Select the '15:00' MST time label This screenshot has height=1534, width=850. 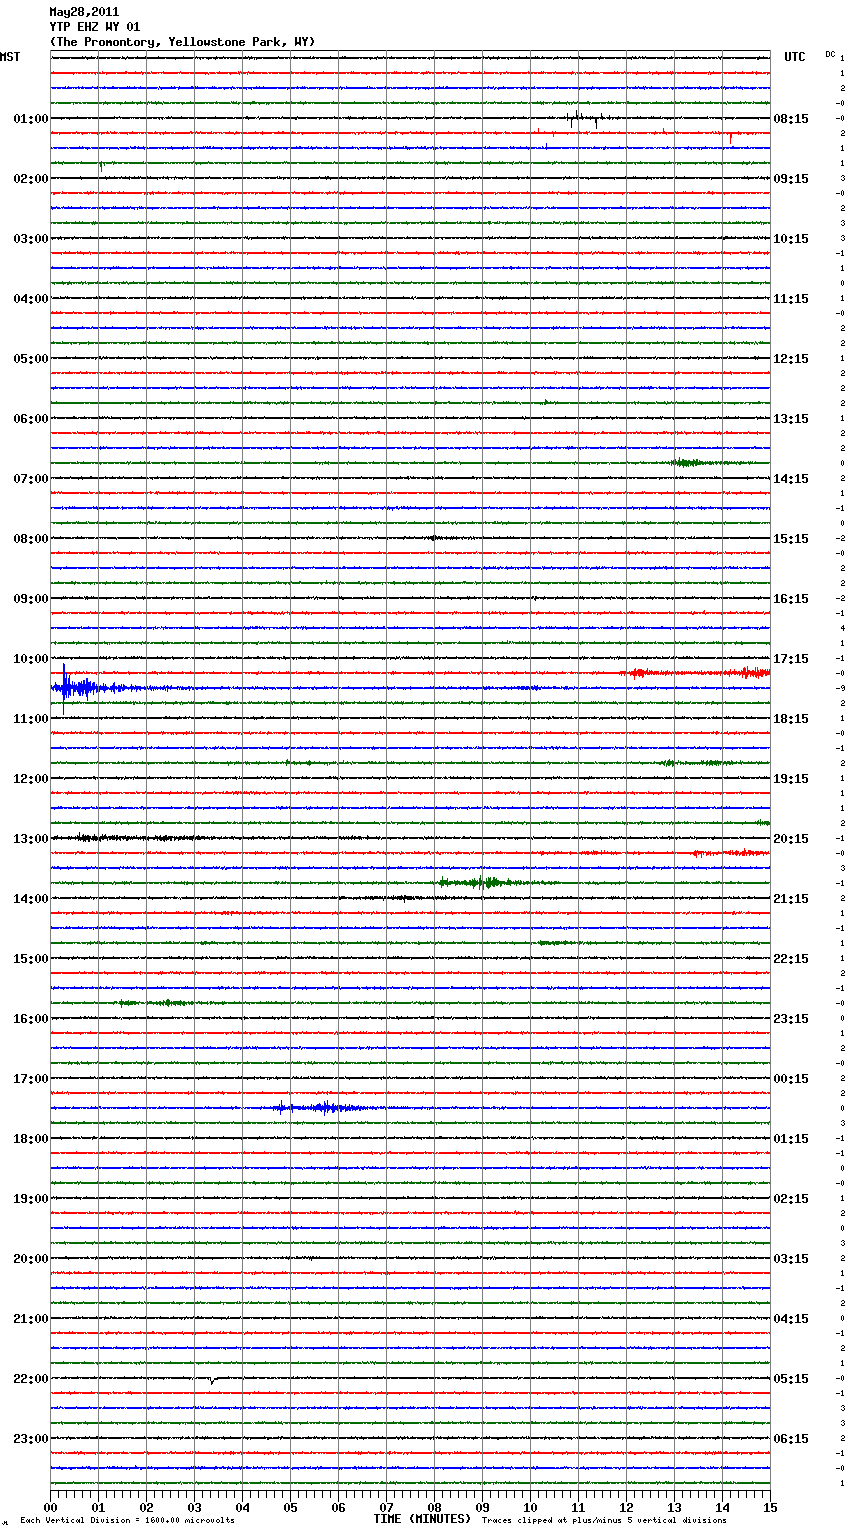pyautogui.click(x=31, y=959)
